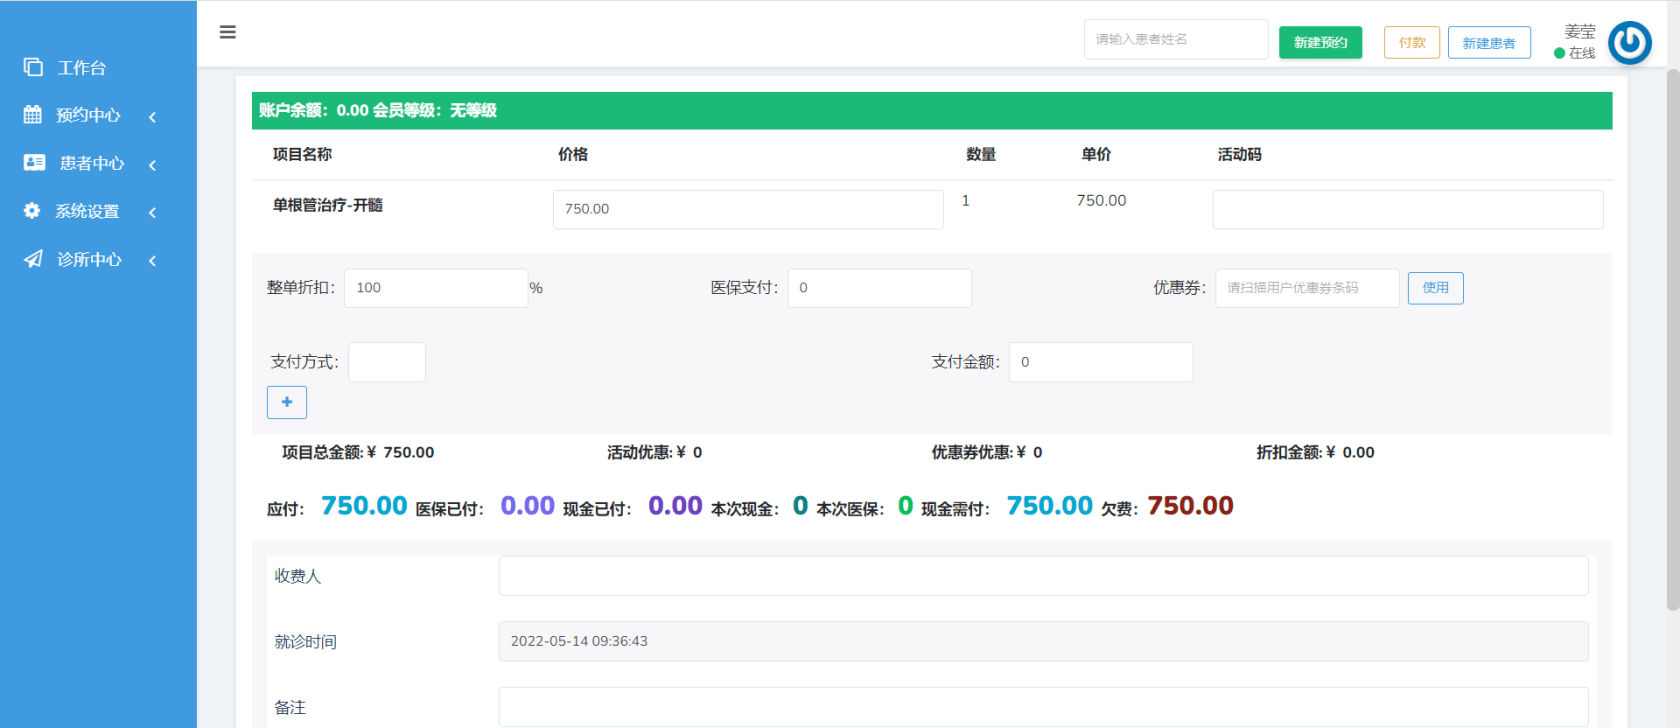The width and height of the screenshot is (1680, 728).
Task: Click the 数量 column header
Action: (x=981, y=154)
